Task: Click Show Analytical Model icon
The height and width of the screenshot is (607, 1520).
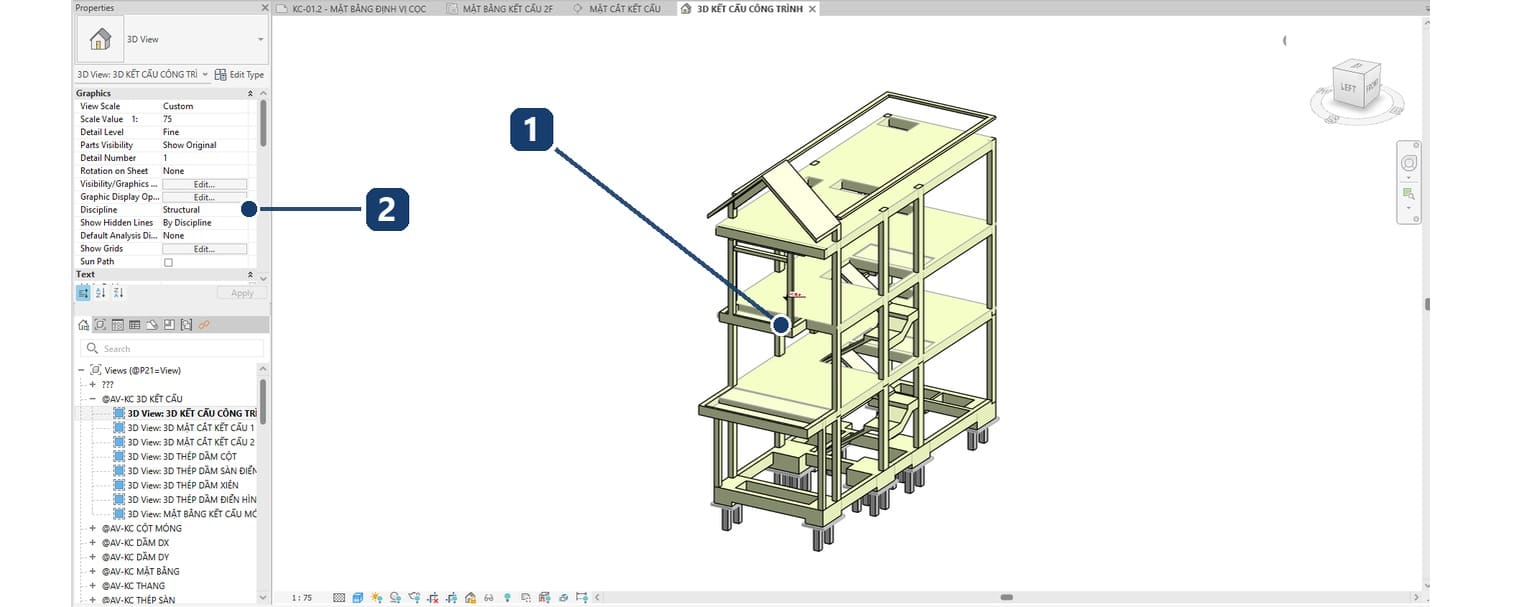Action: pos(544,597)
